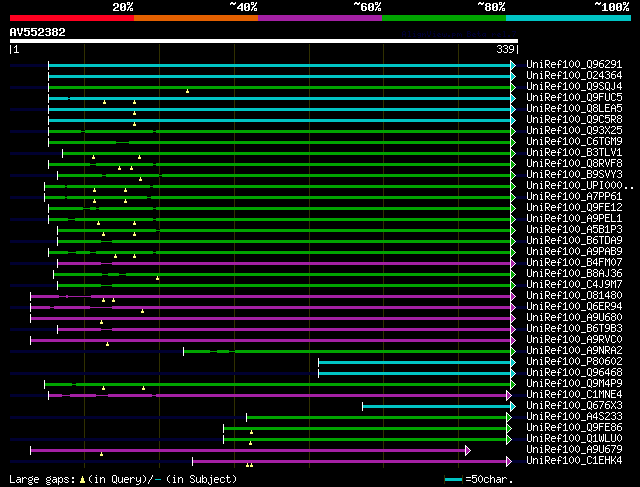
Task: Select the UniRef100_A9PAB9 label
Action: [x=574, y=252]
